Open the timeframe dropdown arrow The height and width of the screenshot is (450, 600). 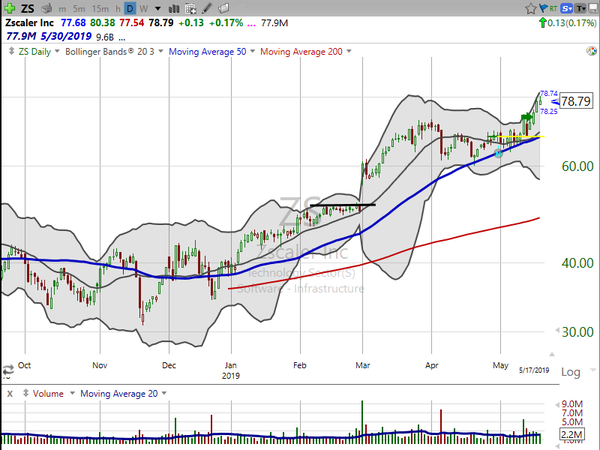158,8
